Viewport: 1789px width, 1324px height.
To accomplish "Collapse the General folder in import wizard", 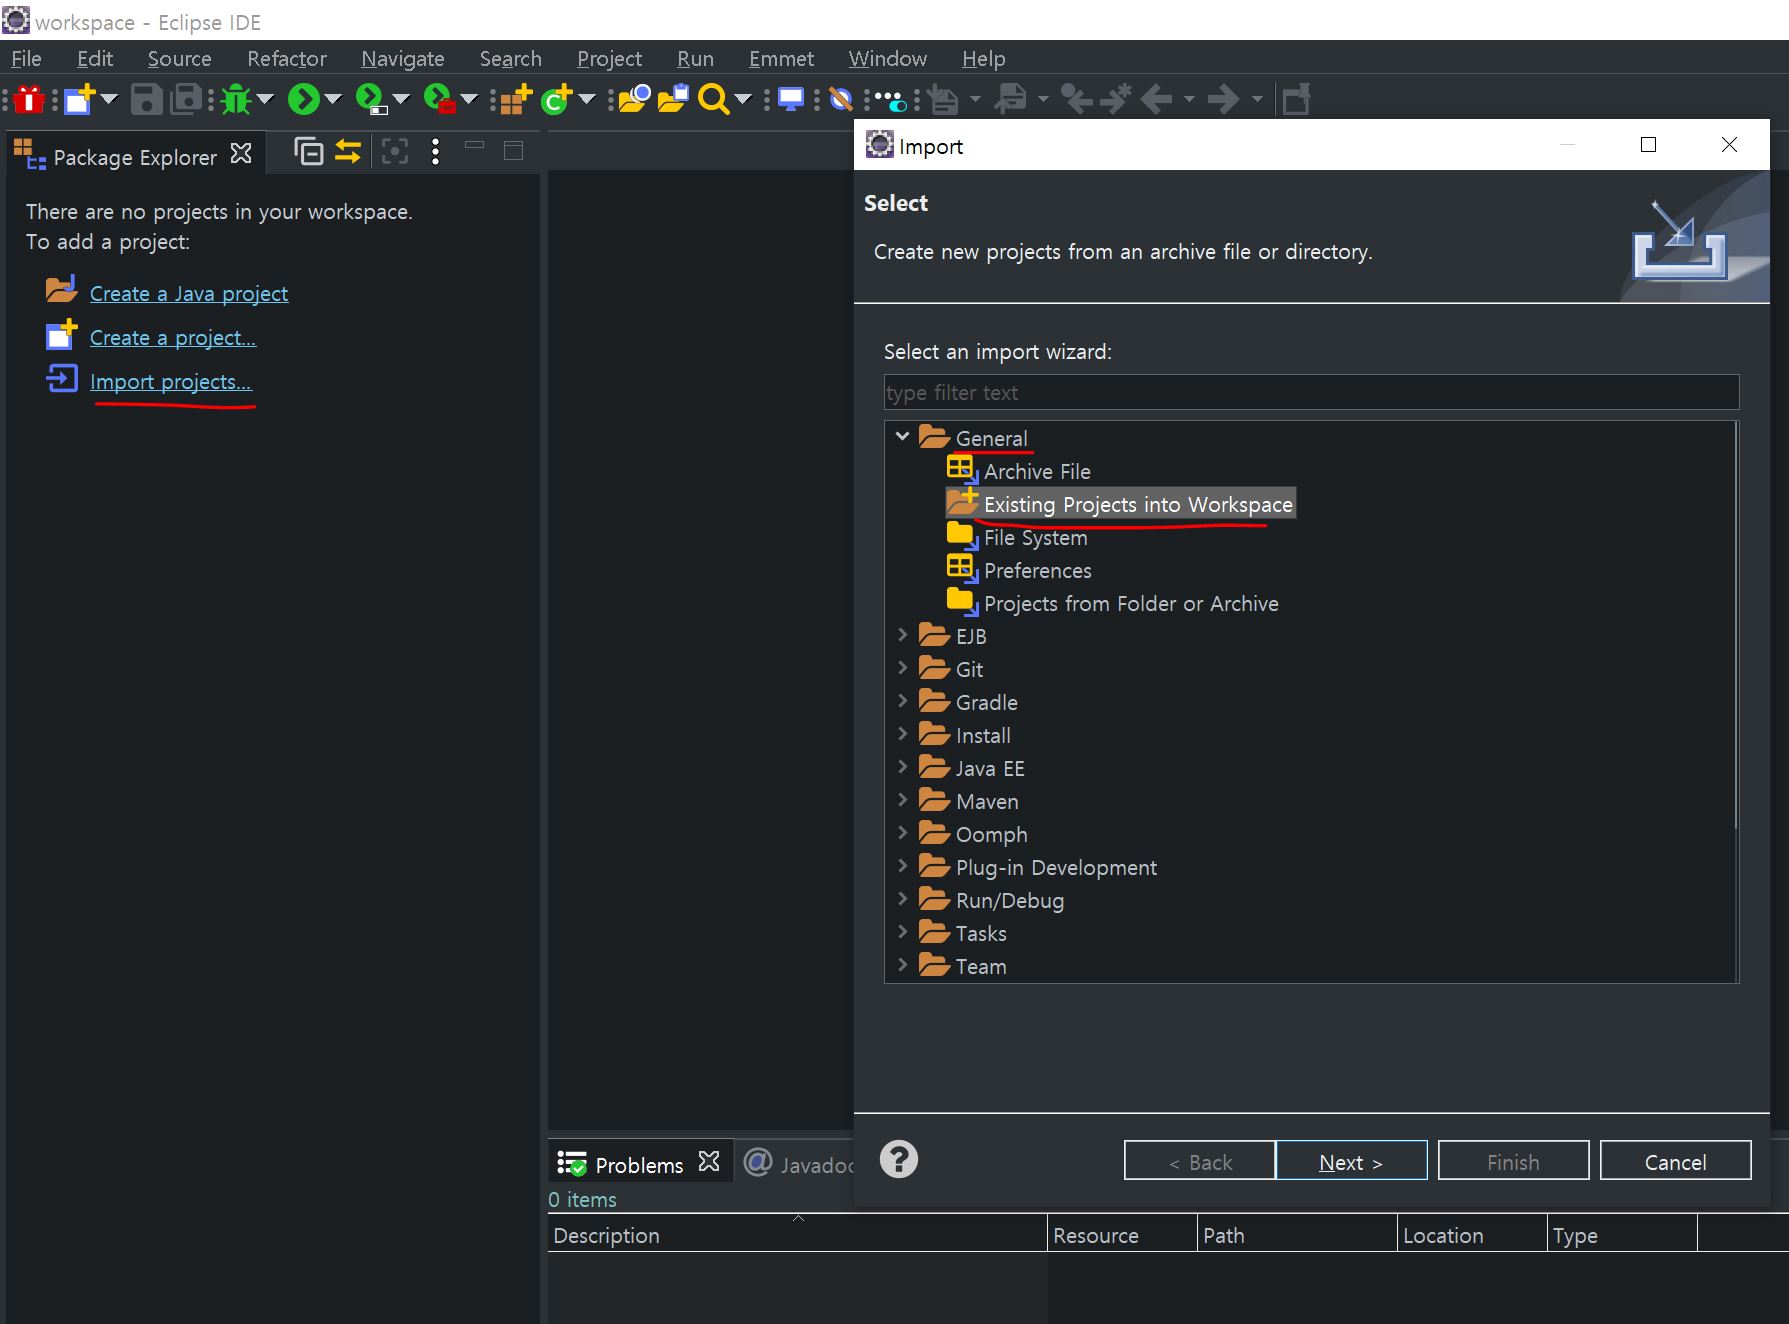I will (x=902, y=437).
